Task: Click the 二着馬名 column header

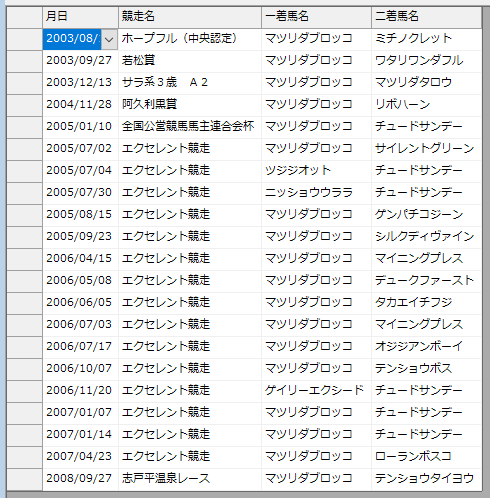Action: coord(426,17)
